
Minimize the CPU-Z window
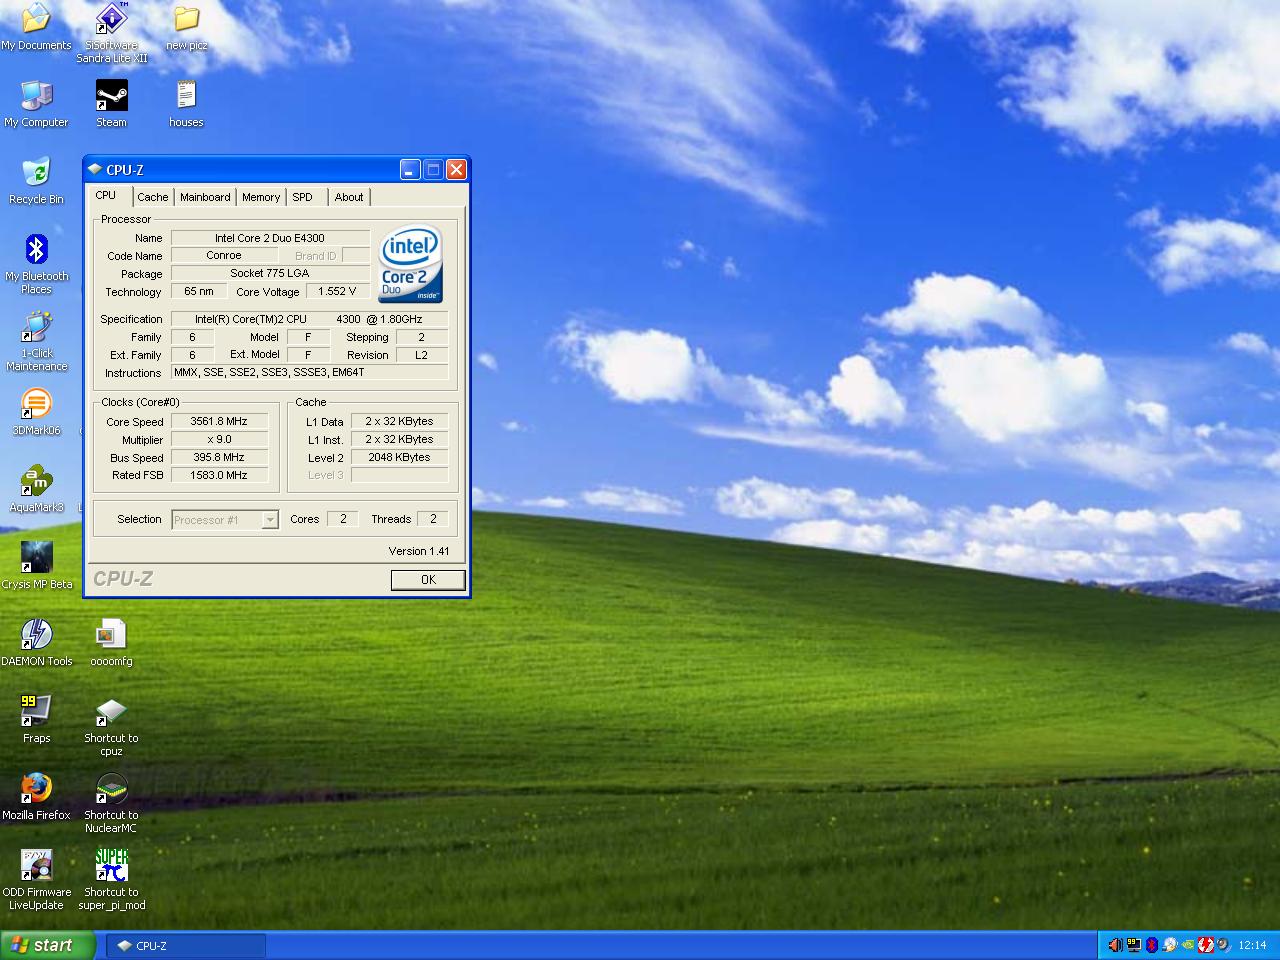[x=410, y=170]
